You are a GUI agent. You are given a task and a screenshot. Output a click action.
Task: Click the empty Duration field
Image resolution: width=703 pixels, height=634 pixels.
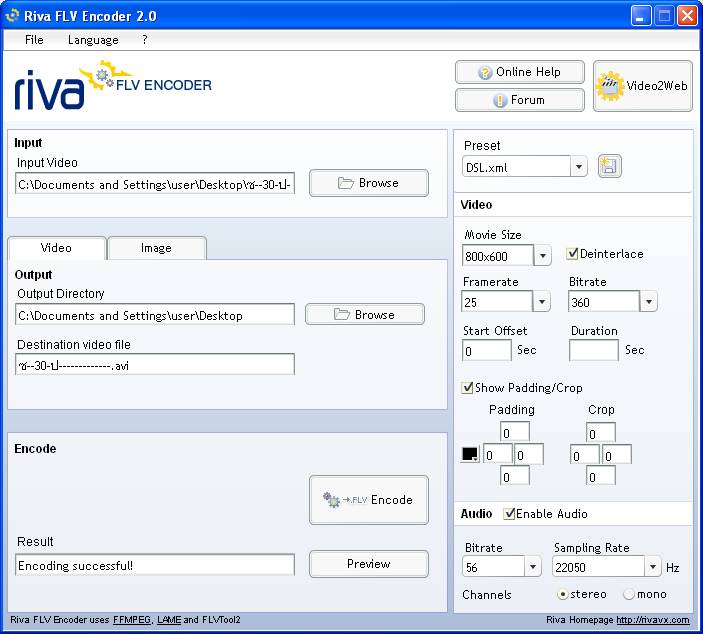(x=594, y=350)
